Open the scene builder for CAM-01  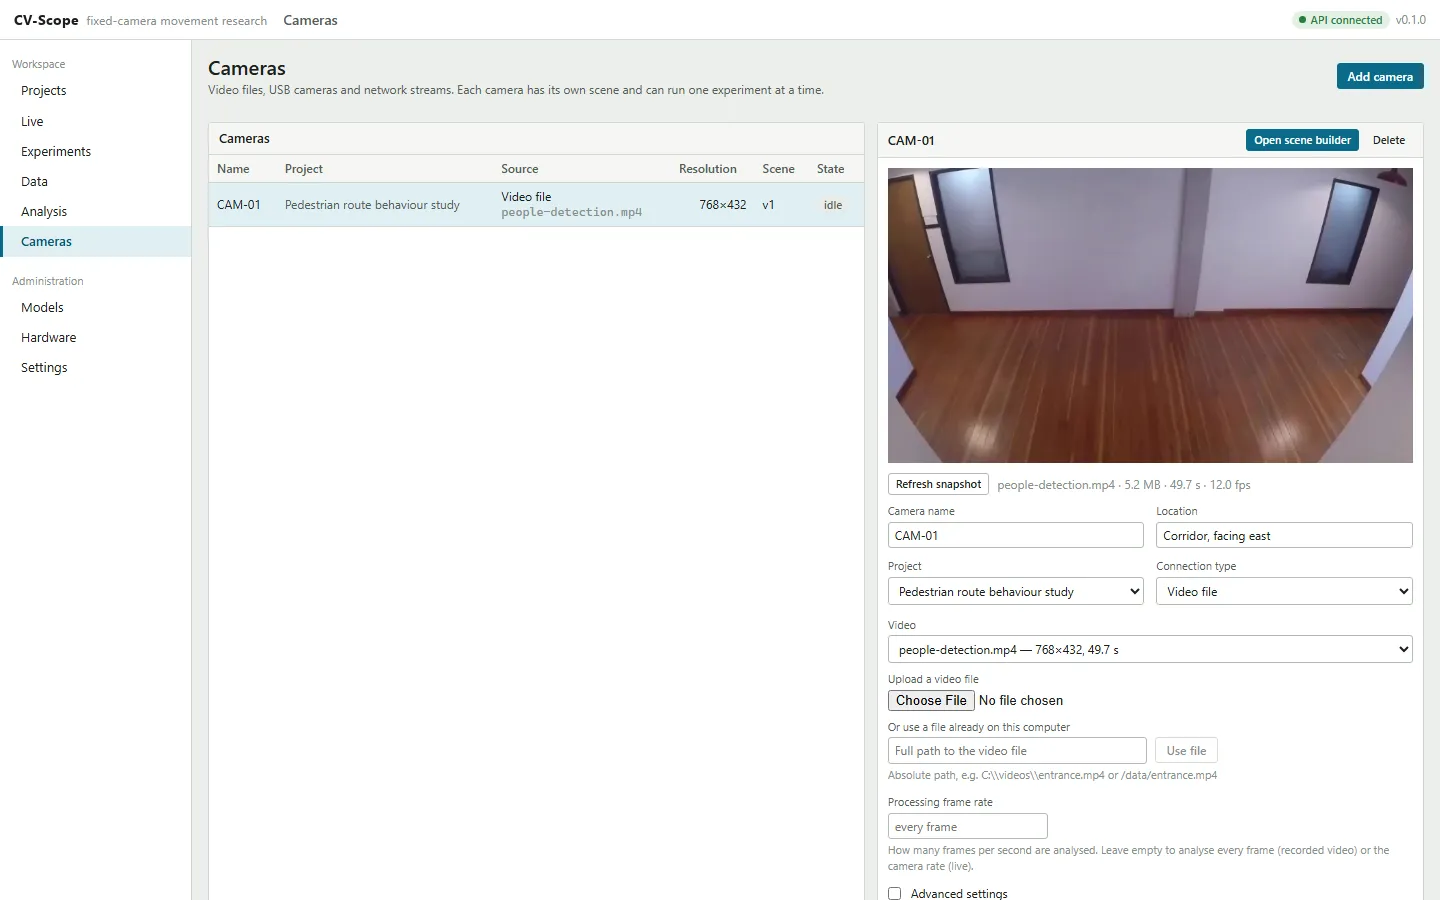(x=1302, y=140)
